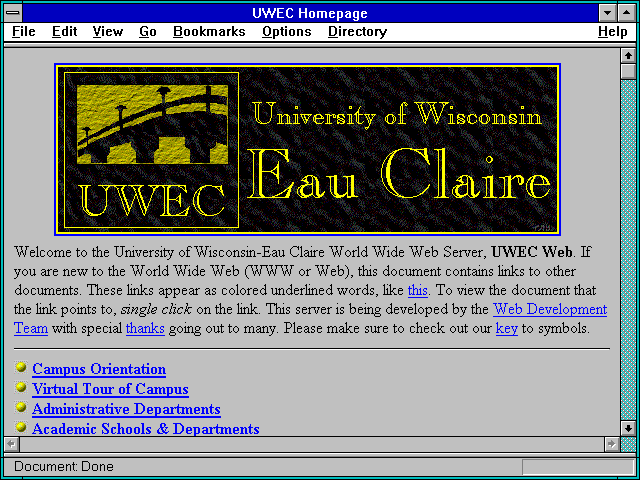Screen dimensions: 640x480
Task: Click the 'UWEC Homepage' title bar
Action: pos(310,13)
